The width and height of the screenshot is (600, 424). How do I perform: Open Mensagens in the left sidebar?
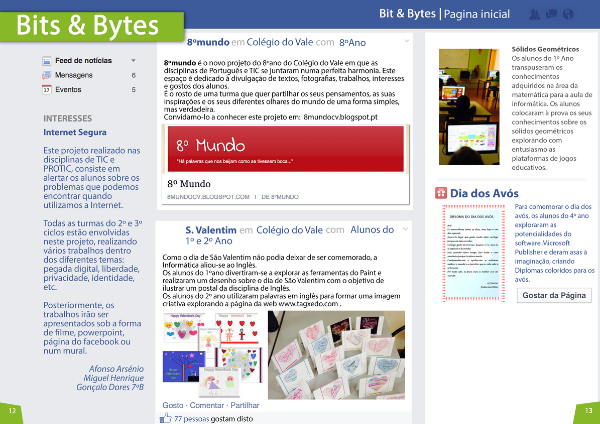coord(75,75)
